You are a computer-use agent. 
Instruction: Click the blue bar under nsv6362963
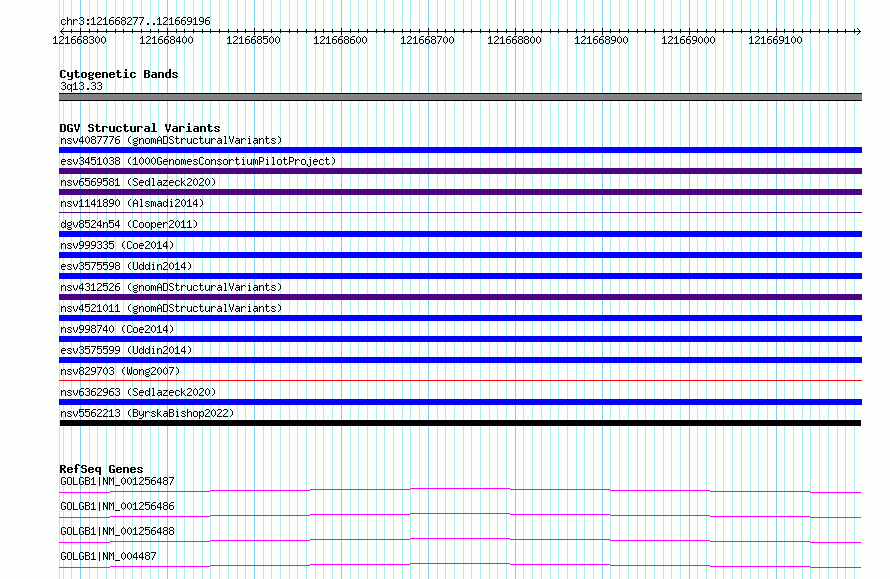coord(460,402)
